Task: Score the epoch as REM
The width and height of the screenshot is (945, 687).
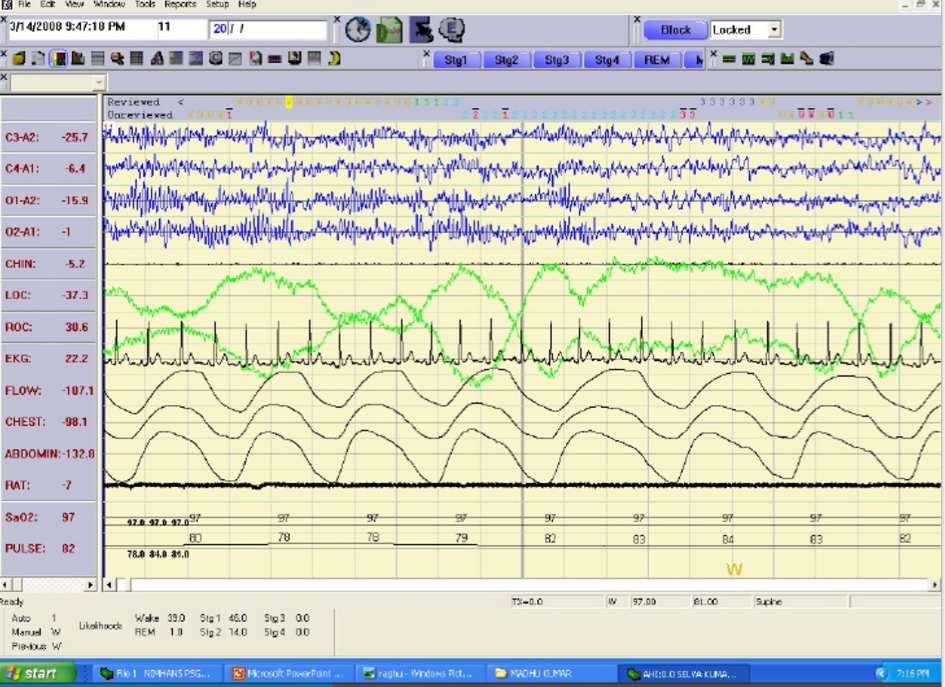Action: pos(657,60)
